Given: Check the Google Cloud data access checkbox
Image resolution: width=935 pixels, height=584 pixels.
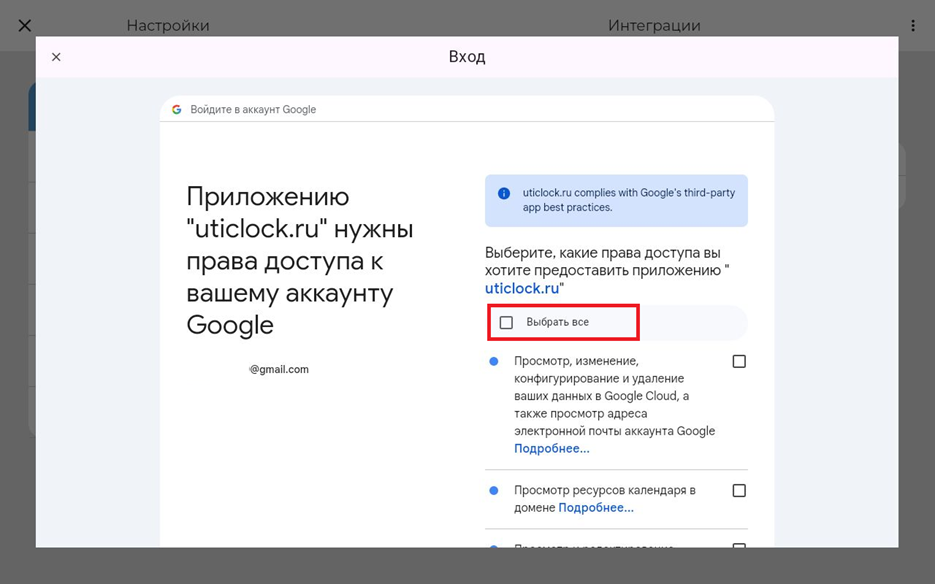Looking at the screenshot, I should click(739, 361).
